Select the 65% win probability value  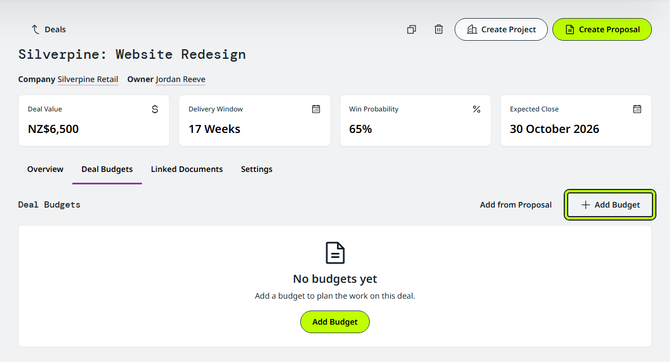click(x=360, y=129)
